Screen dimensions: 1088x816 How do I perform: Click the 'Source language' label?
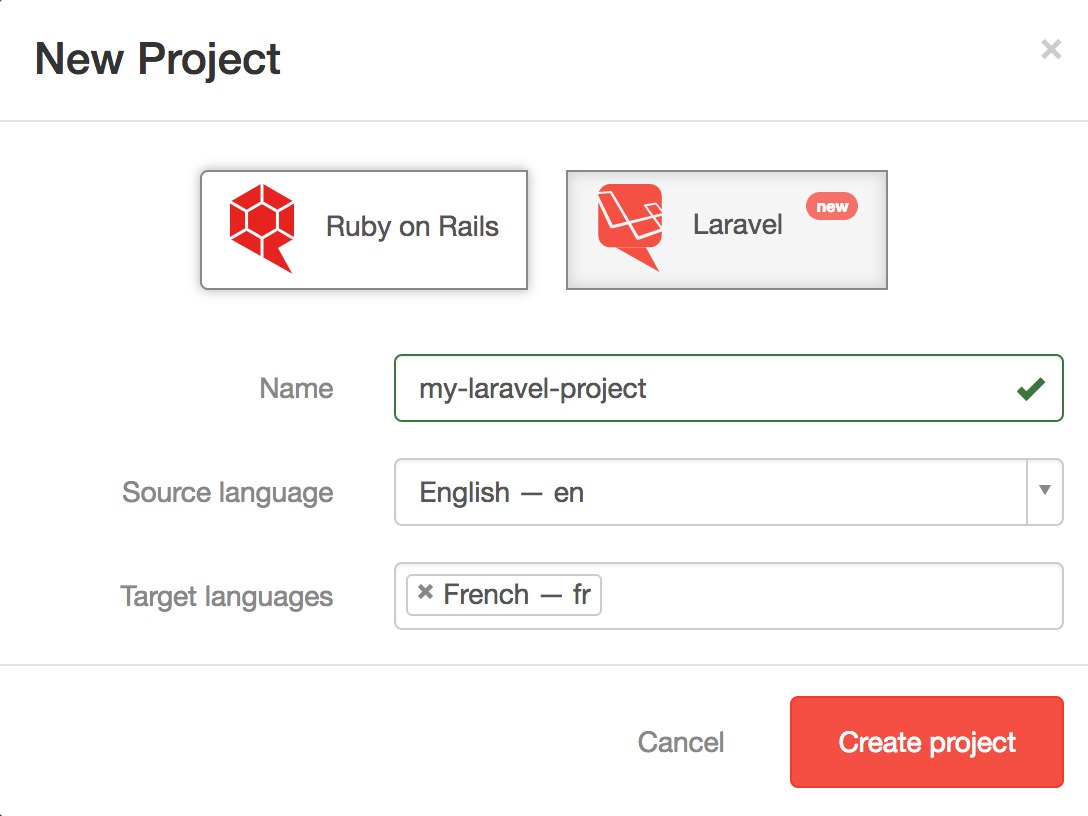click(x=228, y=493)
